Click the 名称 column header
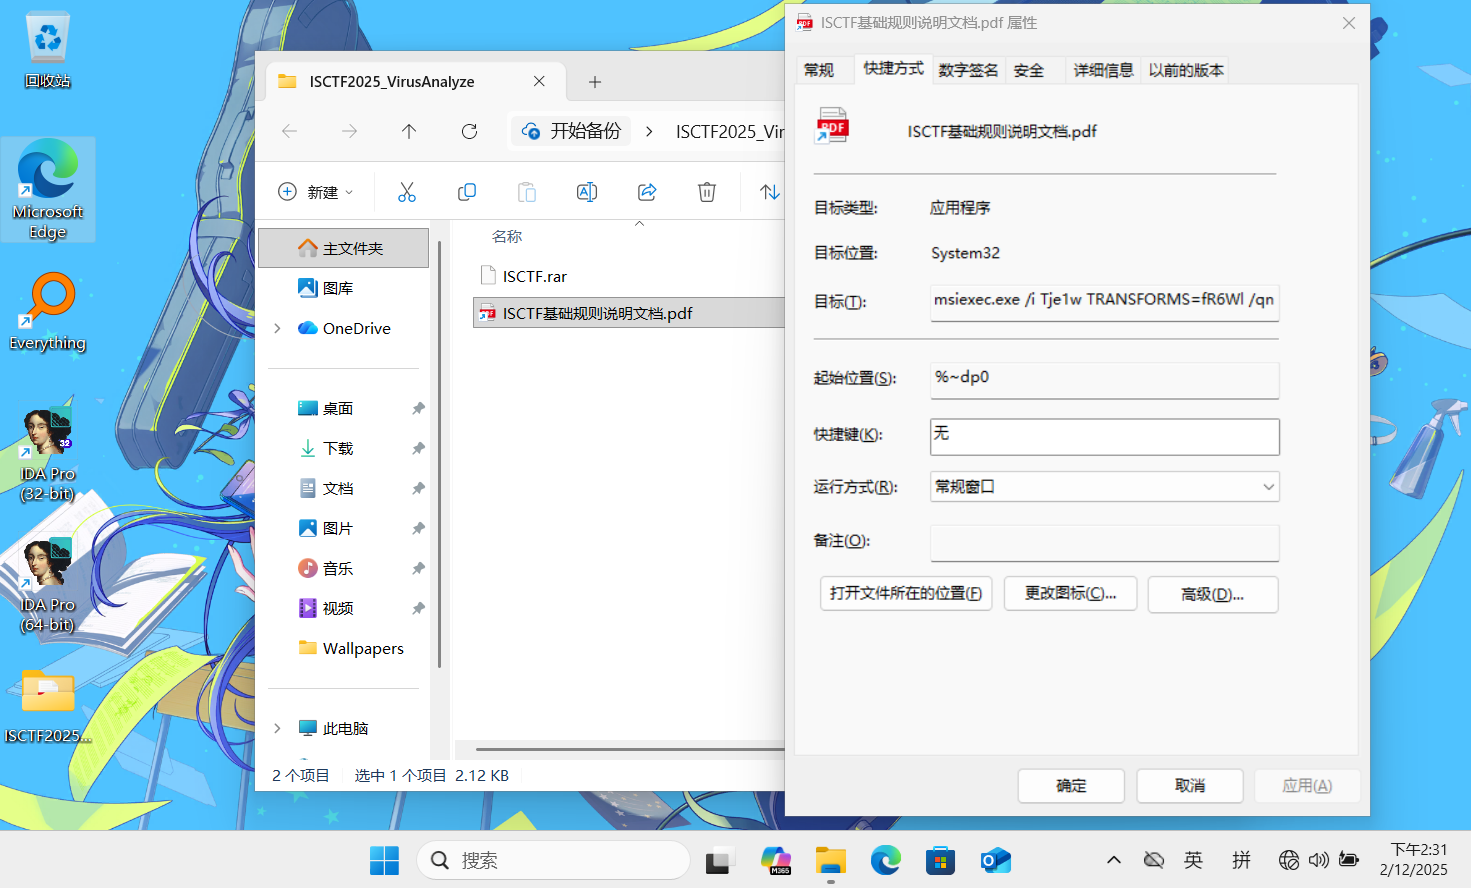The width and height of the screenshot is (1471, 888). point(507,237)
